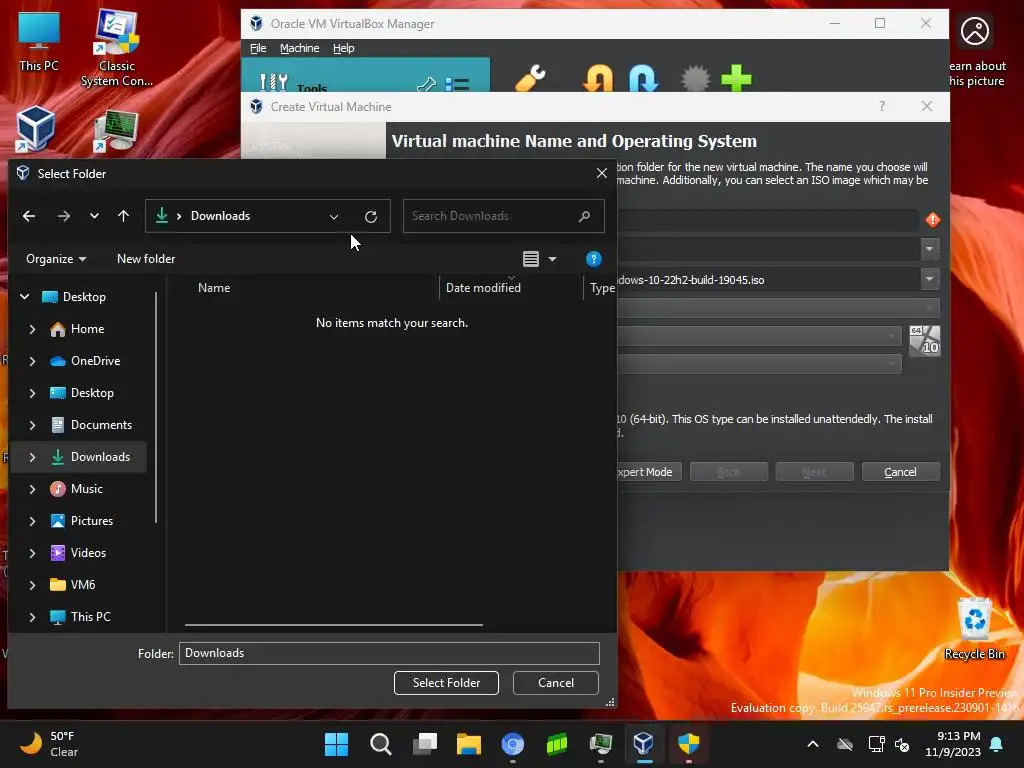Expand the OneDrive tree node
Viewport: 1024px width, 768px height.
click(x=32, y=361)
